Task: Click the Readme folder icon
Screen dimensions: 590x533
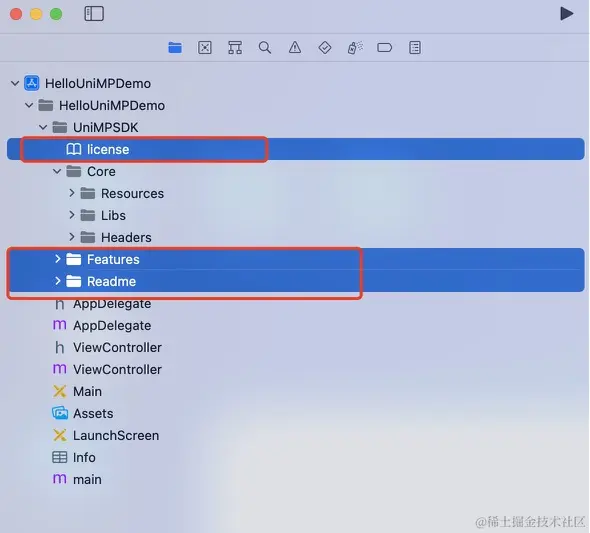Action: coord(74,281)
